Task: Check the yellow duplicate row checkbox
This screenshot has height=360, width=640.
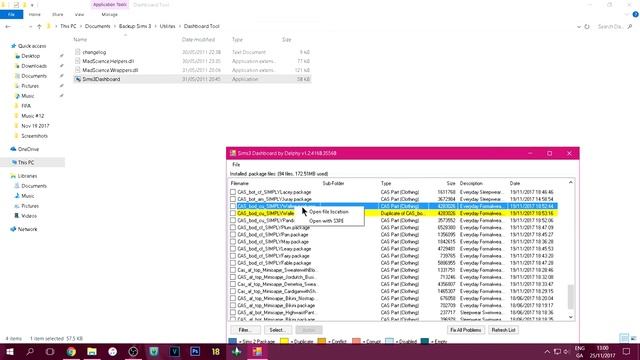Action: (233, 213)
